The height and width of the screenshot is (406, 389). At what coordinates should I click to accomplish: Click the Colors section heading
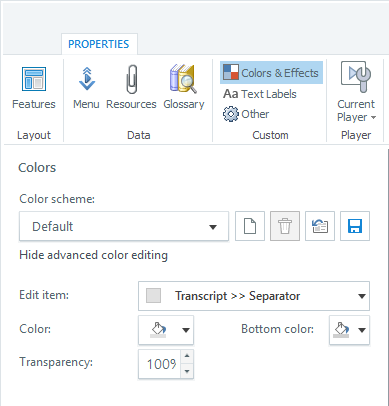[x=37, y=168]
